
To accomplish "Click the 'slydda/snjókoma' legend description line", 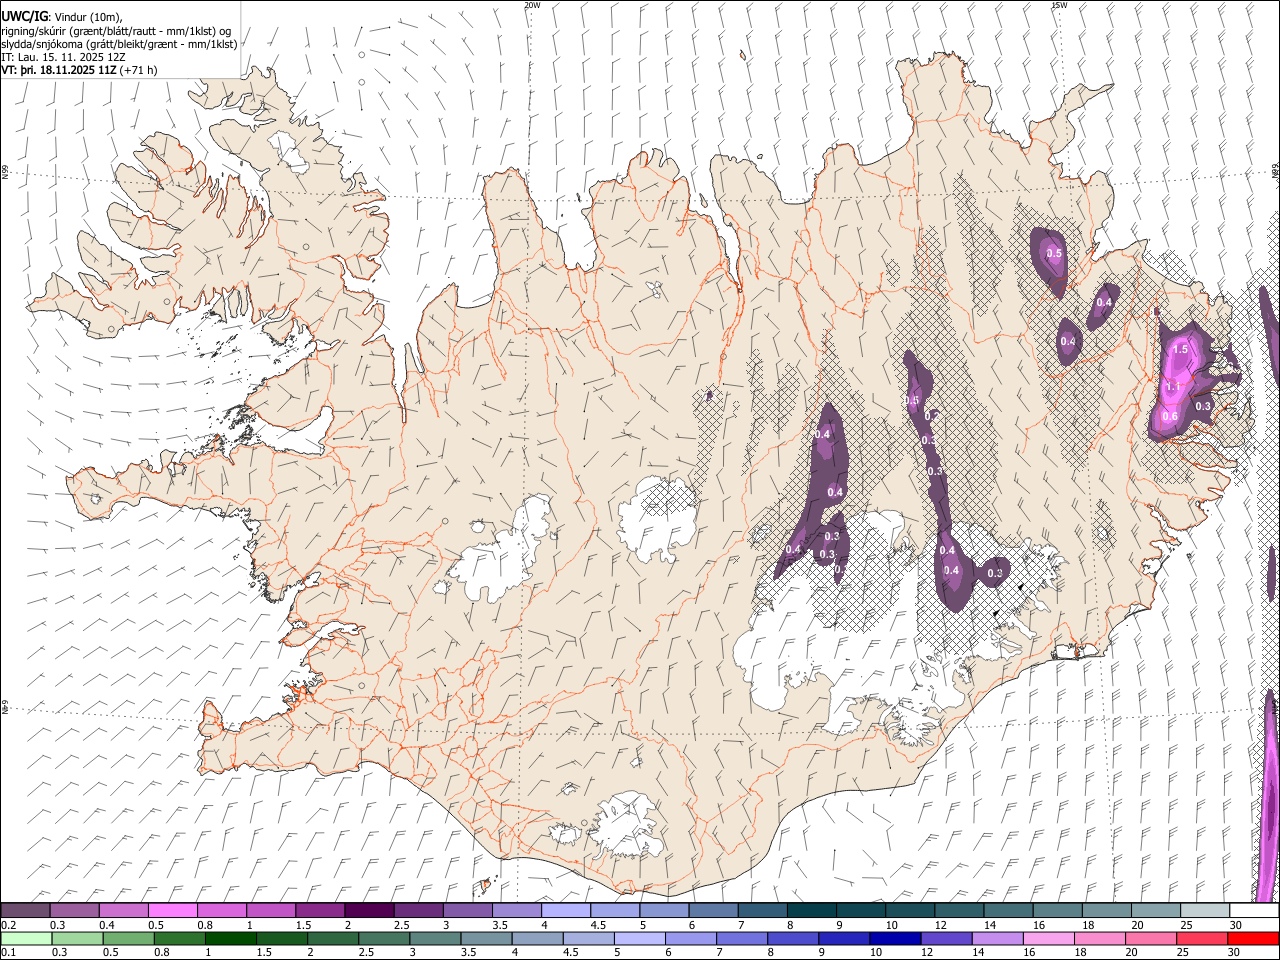I will pos(119,44).
